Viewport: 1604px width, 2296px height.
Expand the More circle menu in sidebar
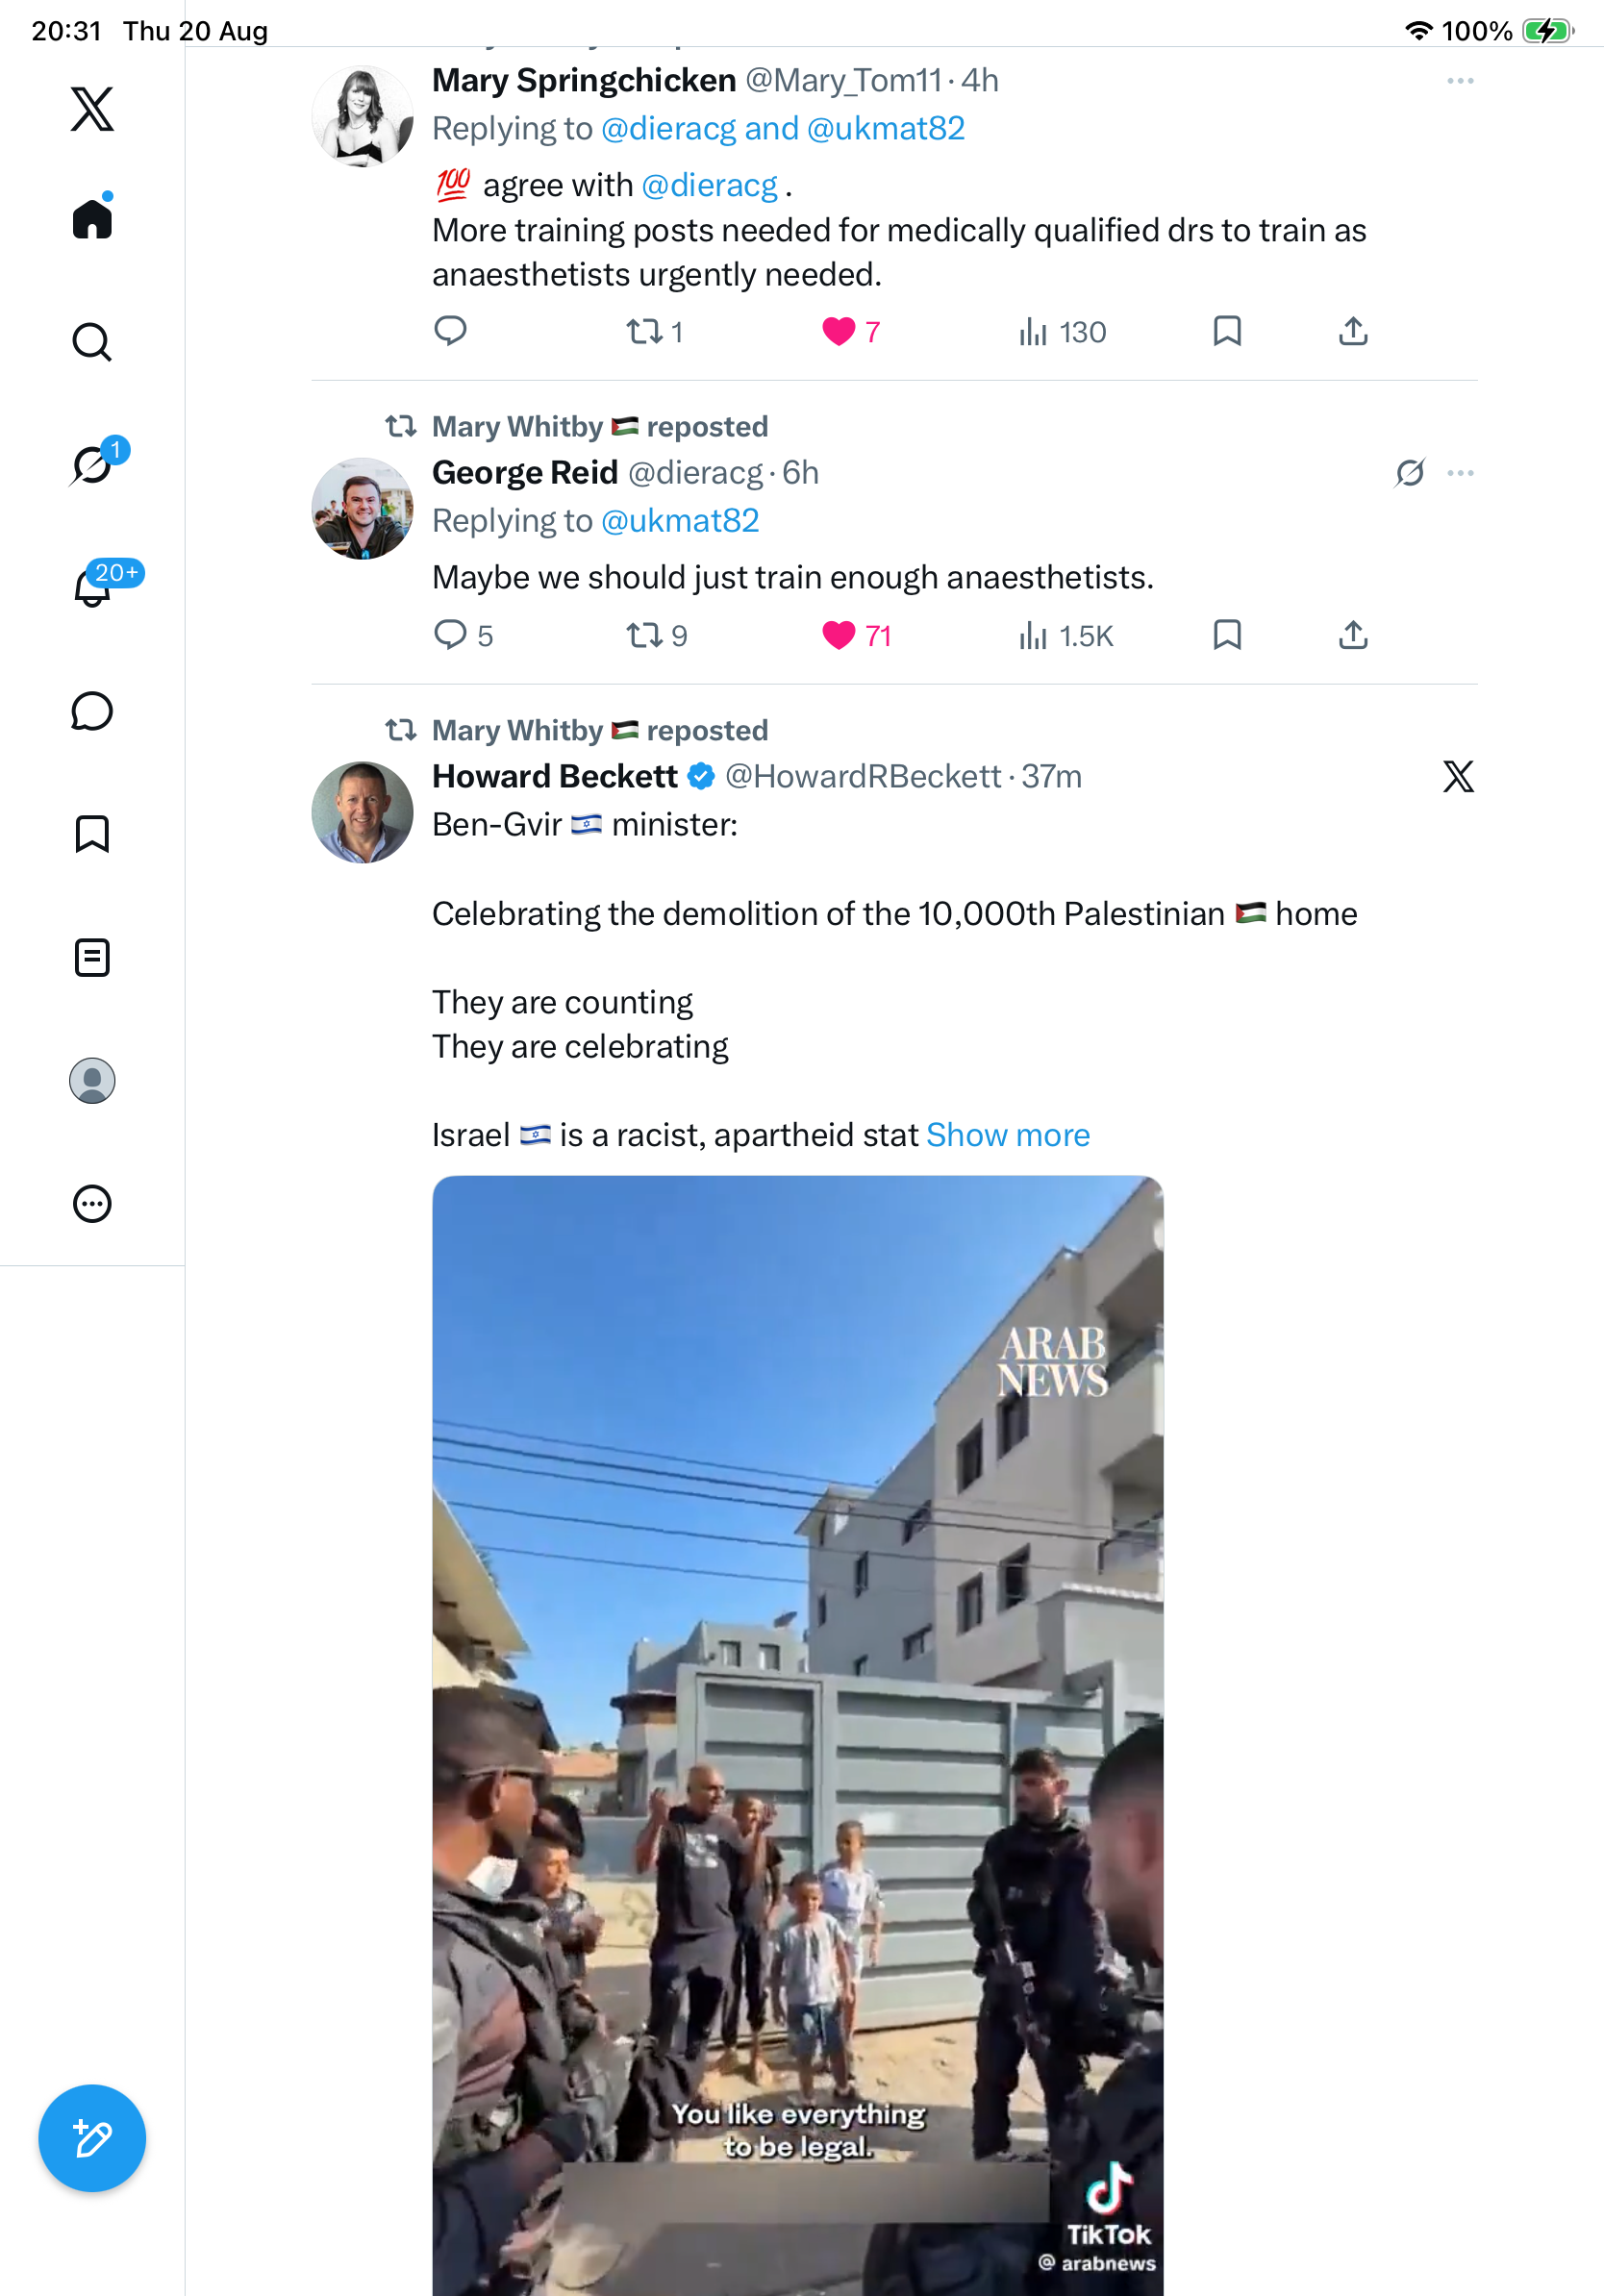(92, 1204)
